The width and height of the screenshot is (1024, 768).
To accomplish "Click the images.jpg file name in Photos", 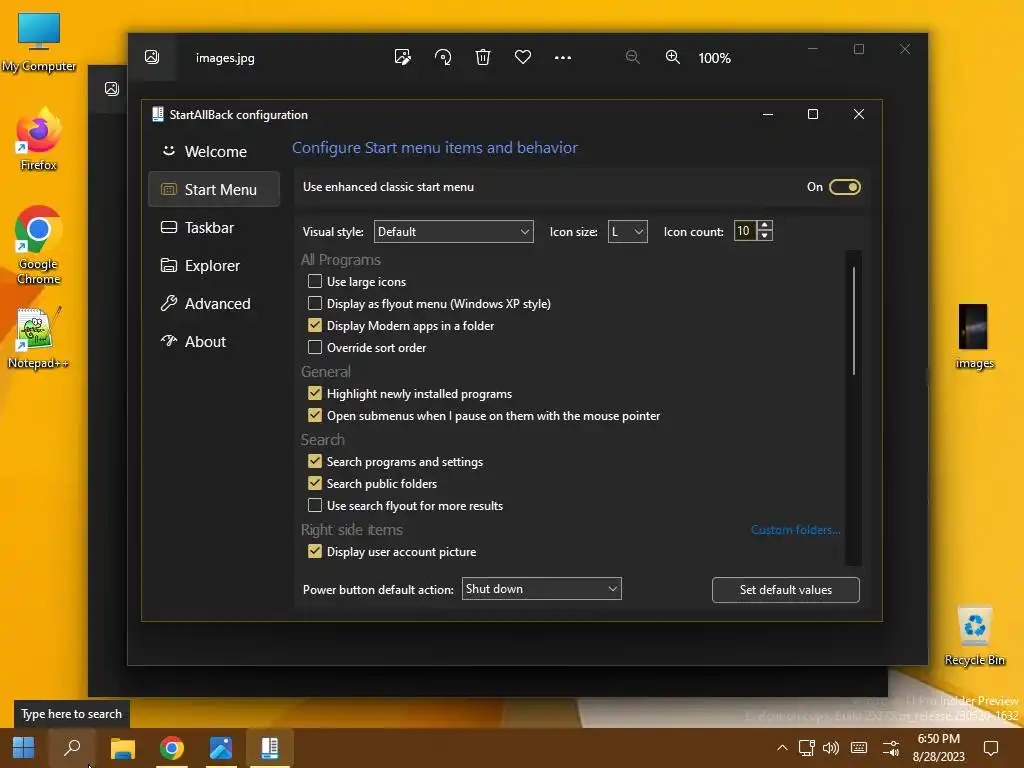I will [225, 58].
